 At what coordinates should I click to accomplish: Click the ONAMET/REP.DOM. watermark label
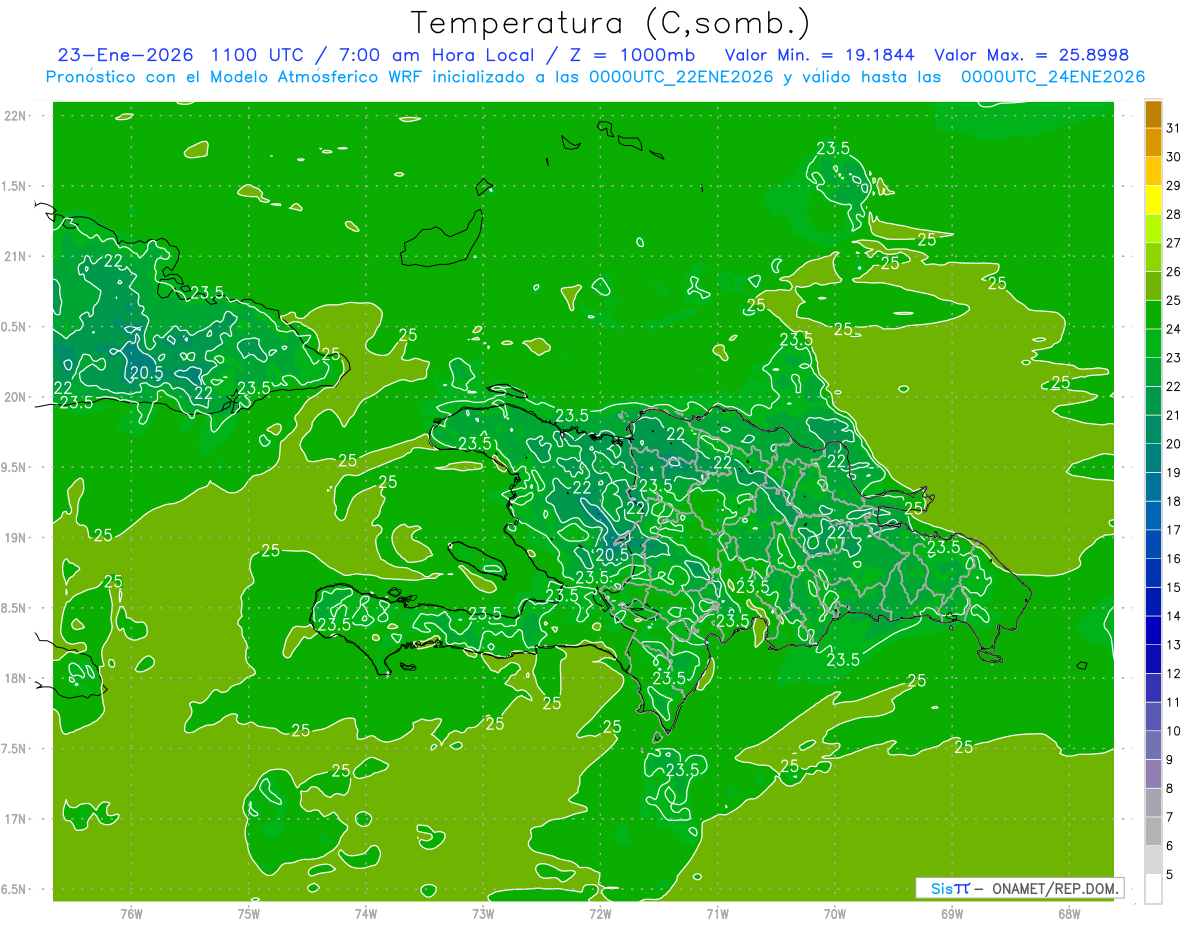[1055, 888]
